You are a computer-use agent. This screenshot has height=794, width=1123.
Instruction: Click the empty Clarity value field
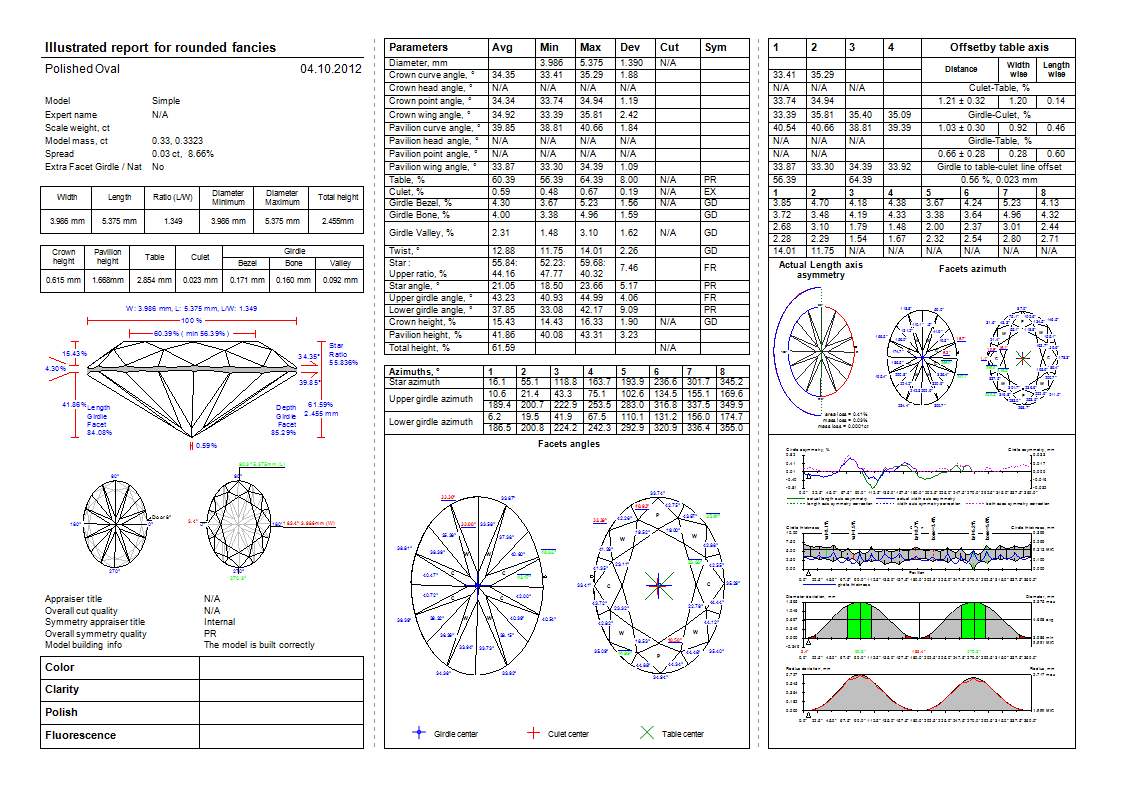[281, 690]
